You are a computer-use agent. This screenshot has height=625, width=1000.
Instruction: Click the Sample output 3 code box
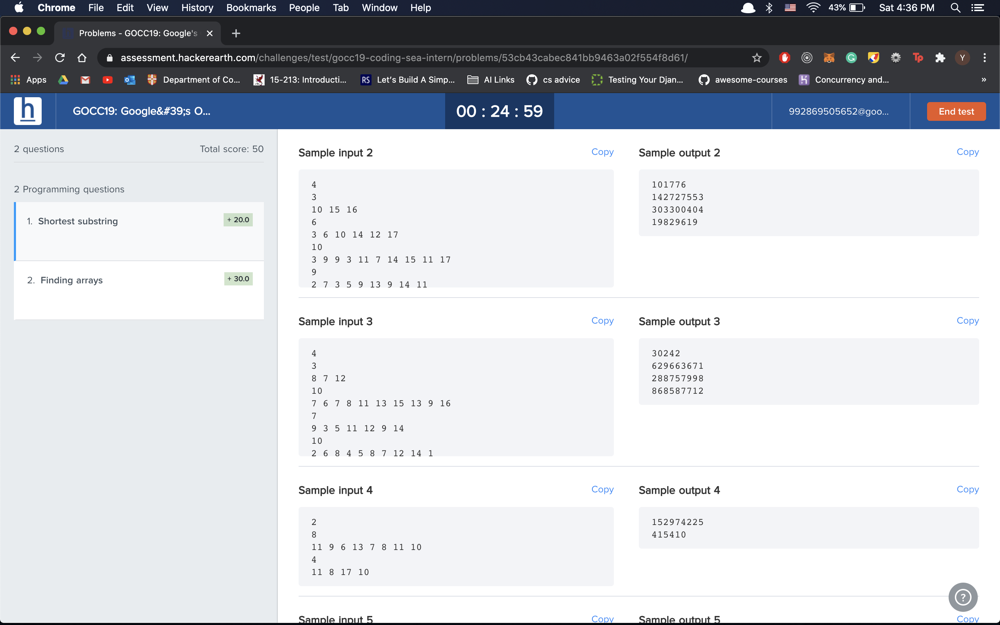(x=809, y=371)
